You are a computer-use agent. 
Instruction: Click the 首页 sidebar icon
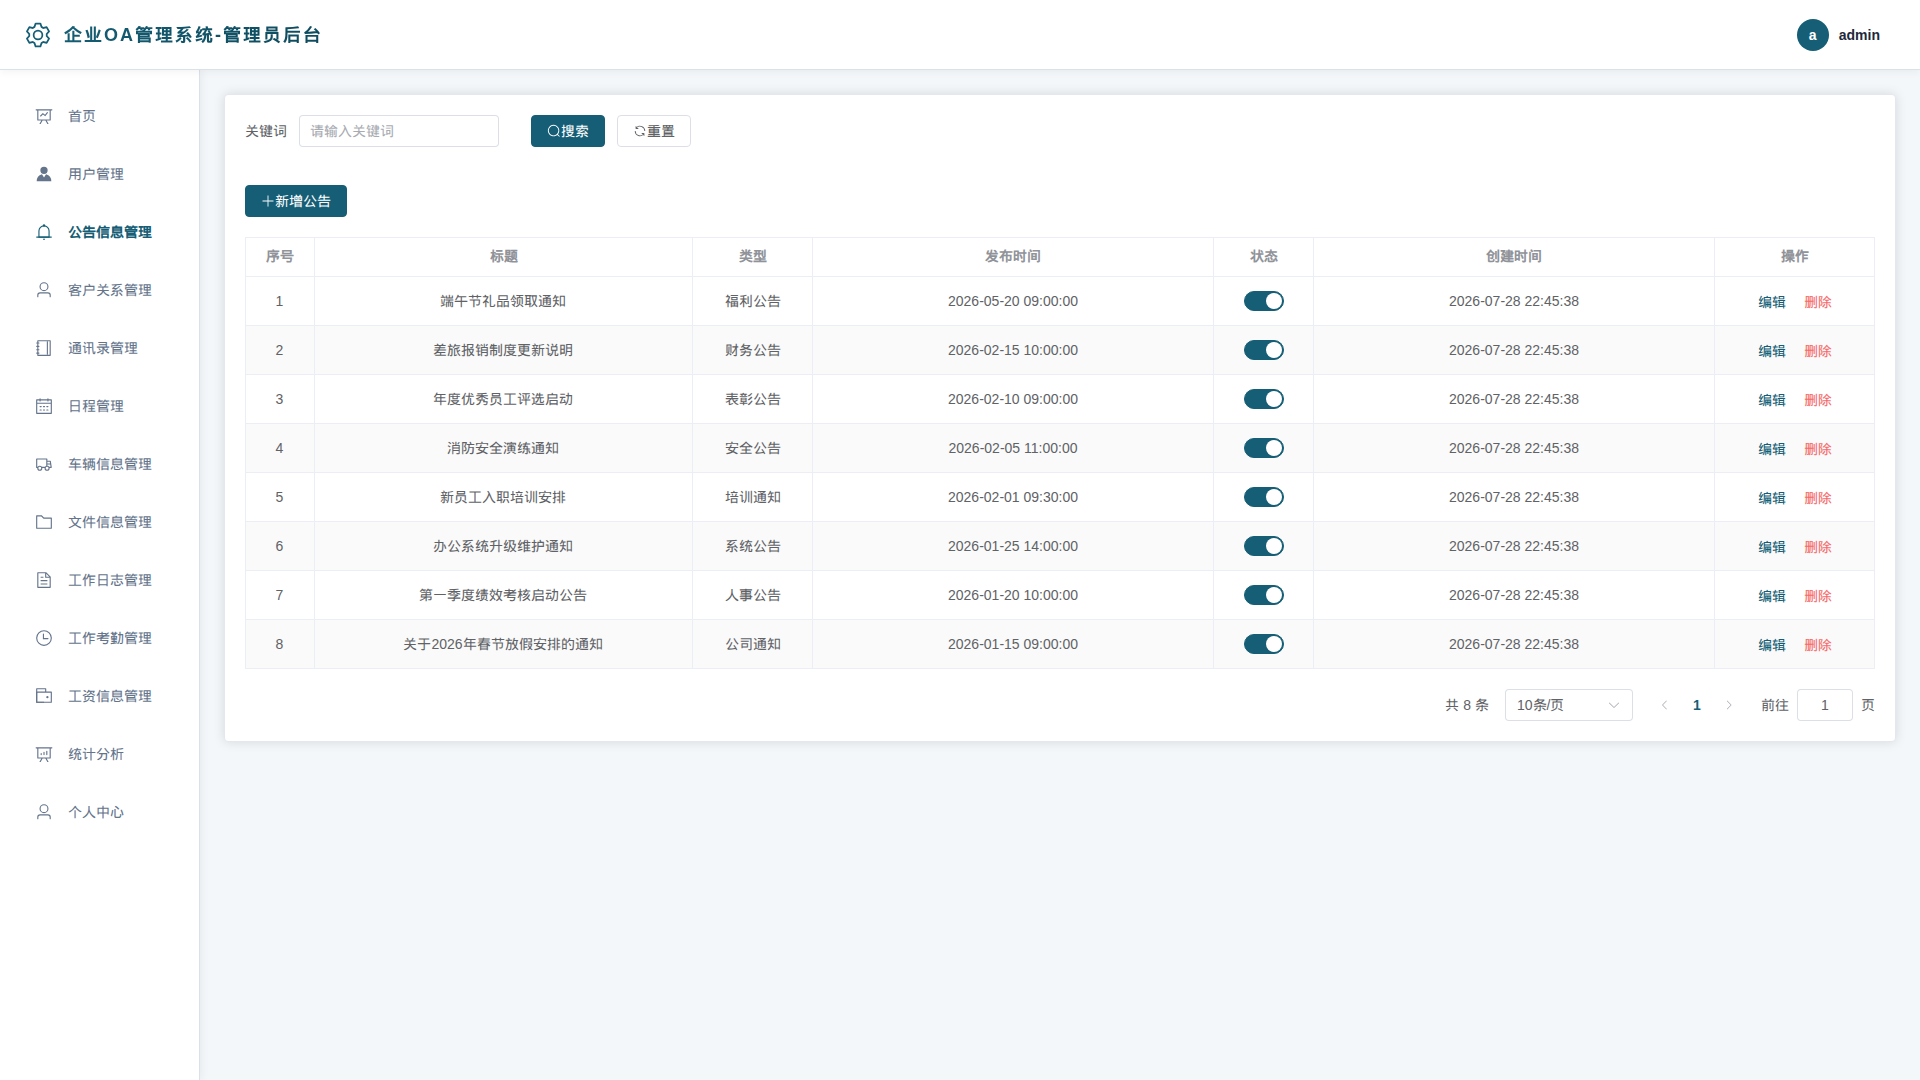tap(44, 116)
